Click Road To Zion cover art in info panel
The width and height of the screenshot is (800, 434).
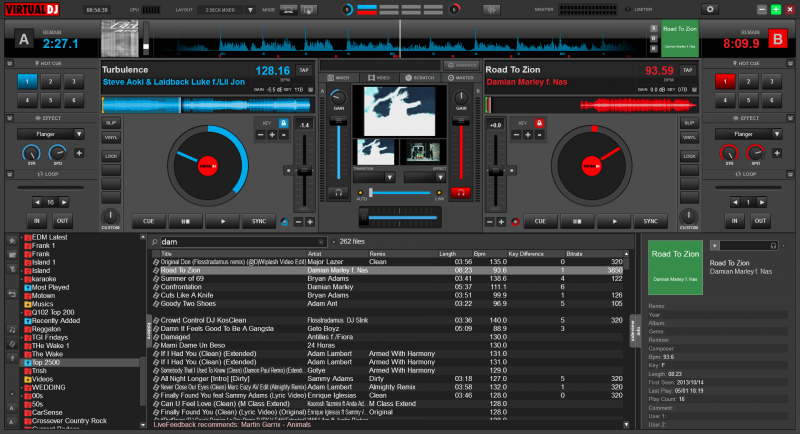tap(675, 267)
